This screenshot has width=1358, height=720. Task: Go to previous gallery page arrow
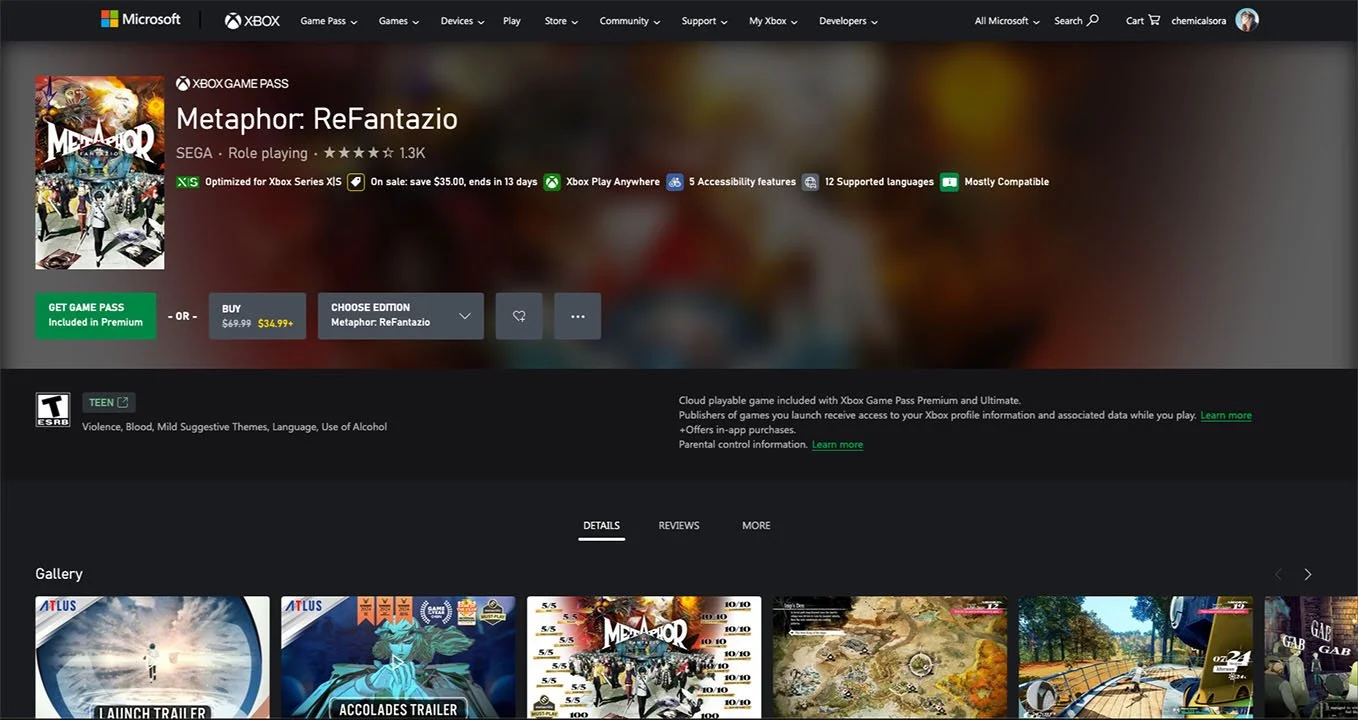pyautogui.click(x=1278, y=574)
